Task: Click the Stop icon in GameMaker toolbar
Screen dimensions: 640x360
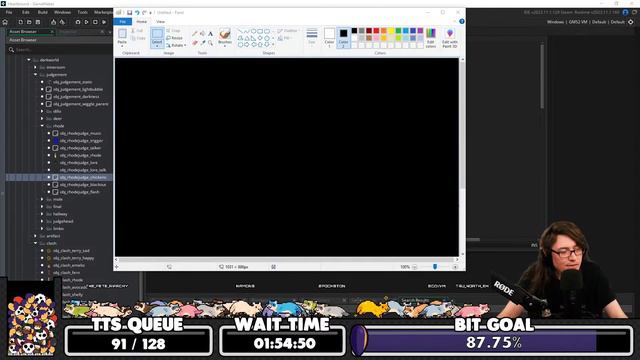Action: (x=95, y=22)
